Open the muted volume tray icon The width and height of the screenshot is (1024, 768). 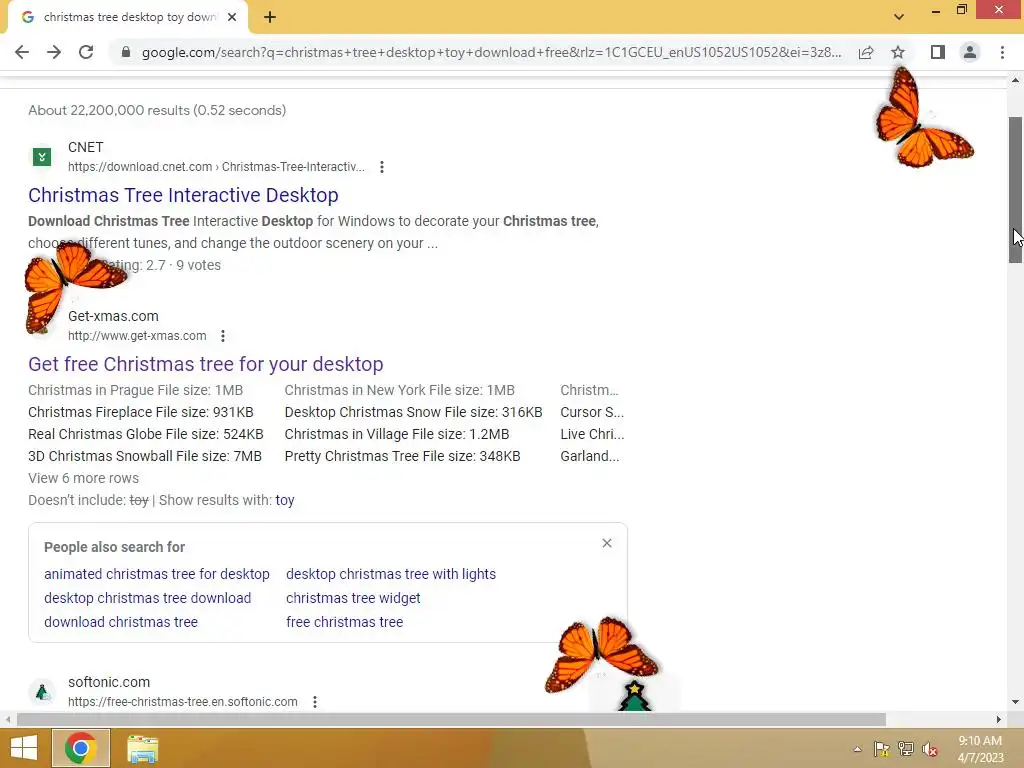(x=930, y=749)
